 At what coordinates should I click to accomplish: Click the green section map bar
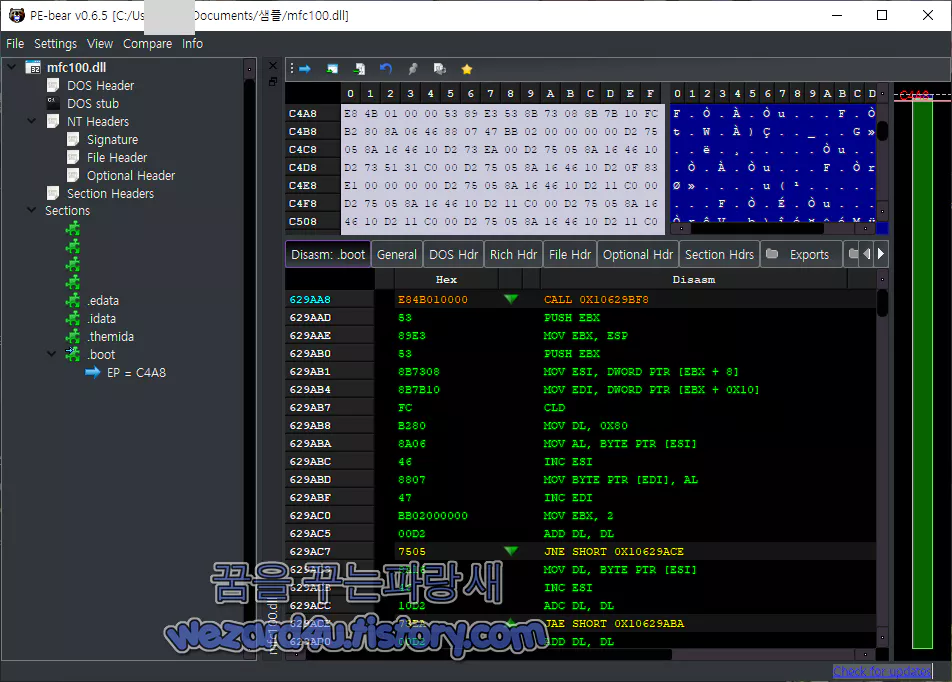pyautogui.click(x=922, y=373)
